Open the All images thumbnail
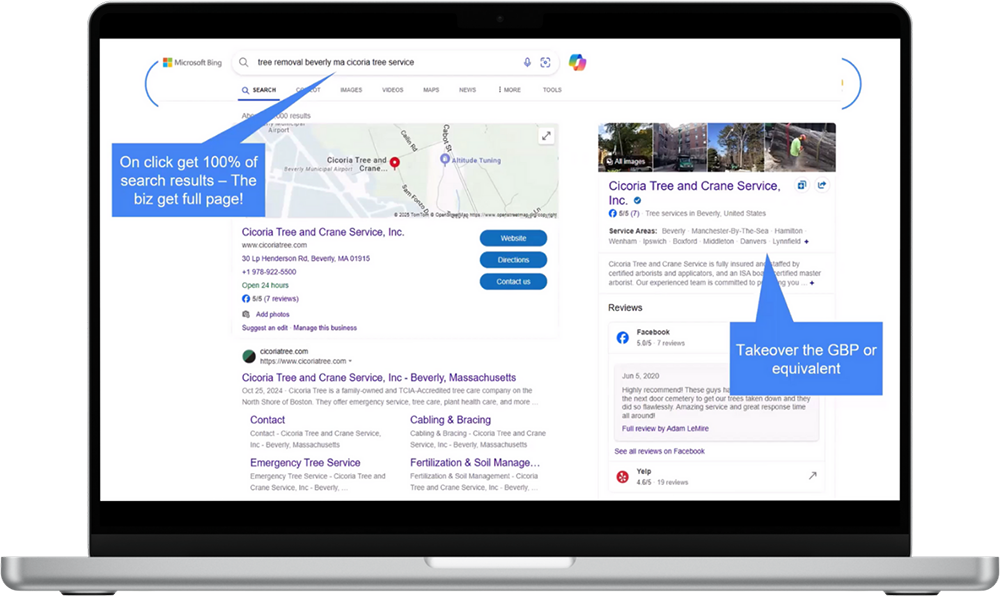The width and height of the screenshot is (1000, 596). (625, 148)
